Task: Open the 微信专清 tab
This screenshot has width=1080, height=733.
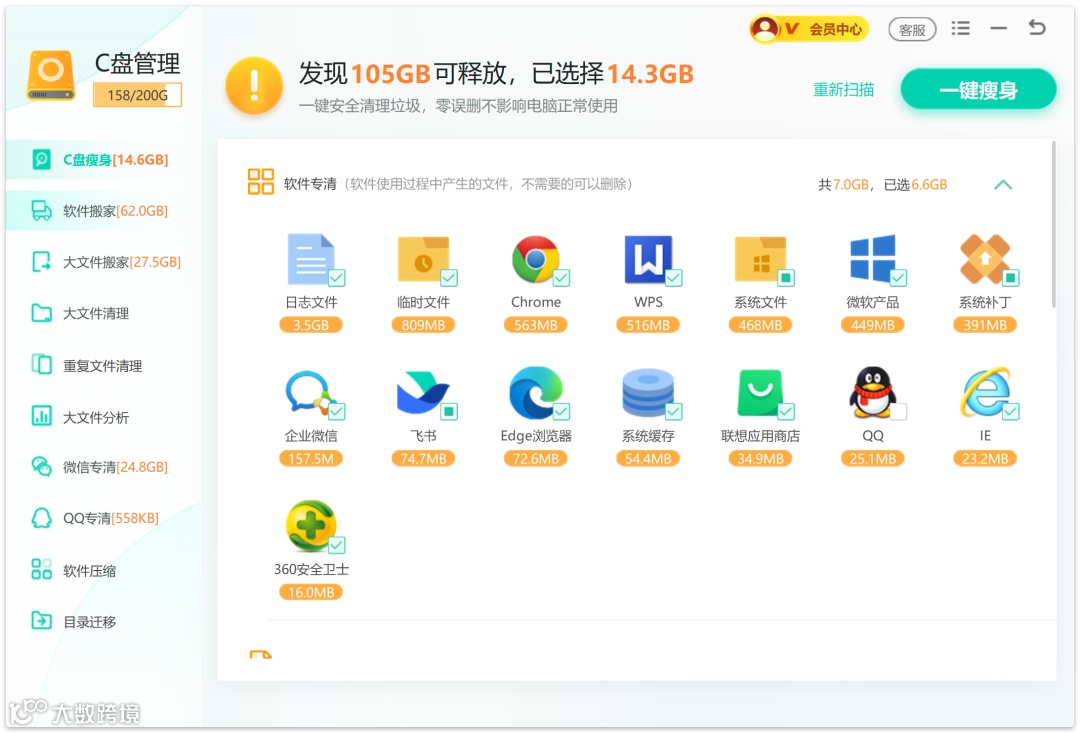Action: (103, 467)
